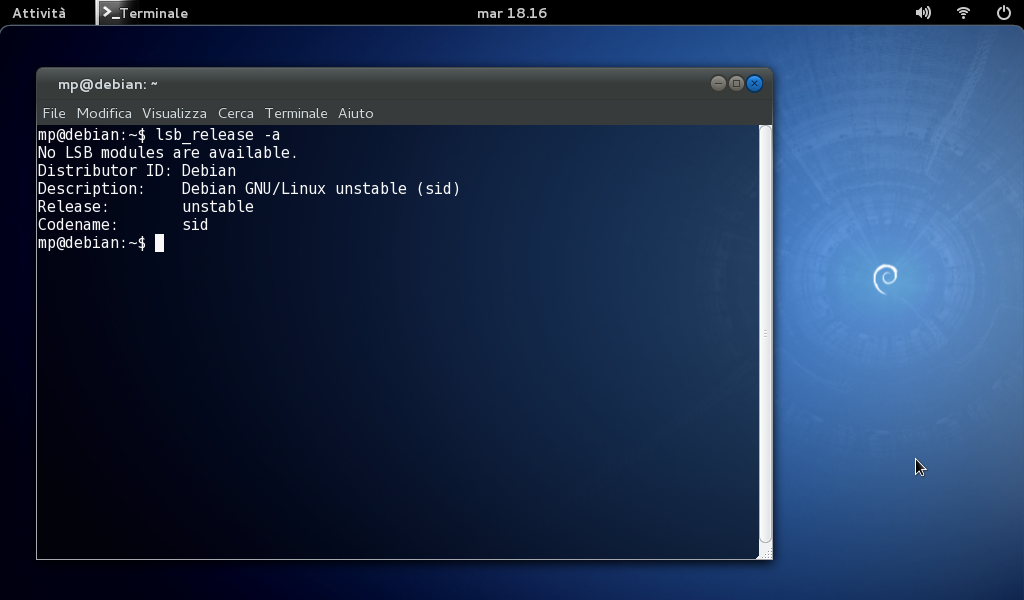Click the terminal vertical scrollbar
The width and height of the screenshot is (1024, 600).
pyautogui.click(x=765, y=334)
